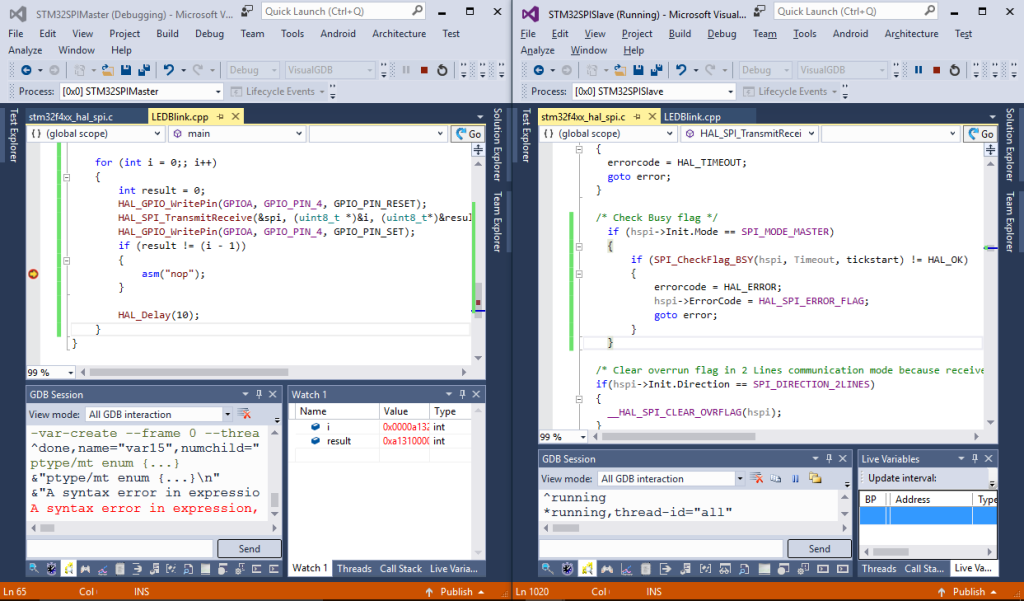Click Stop Debugging in STM32SPIMaster toolbar
This screenshot has width=1024, height=601.
(x=425, y=70)
